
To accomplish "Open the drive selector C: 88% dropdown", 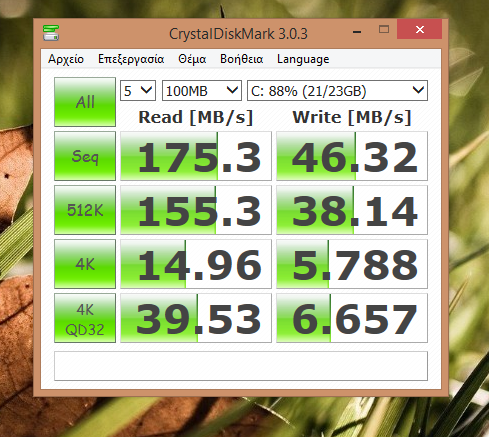I will click(x=337, y=91).
